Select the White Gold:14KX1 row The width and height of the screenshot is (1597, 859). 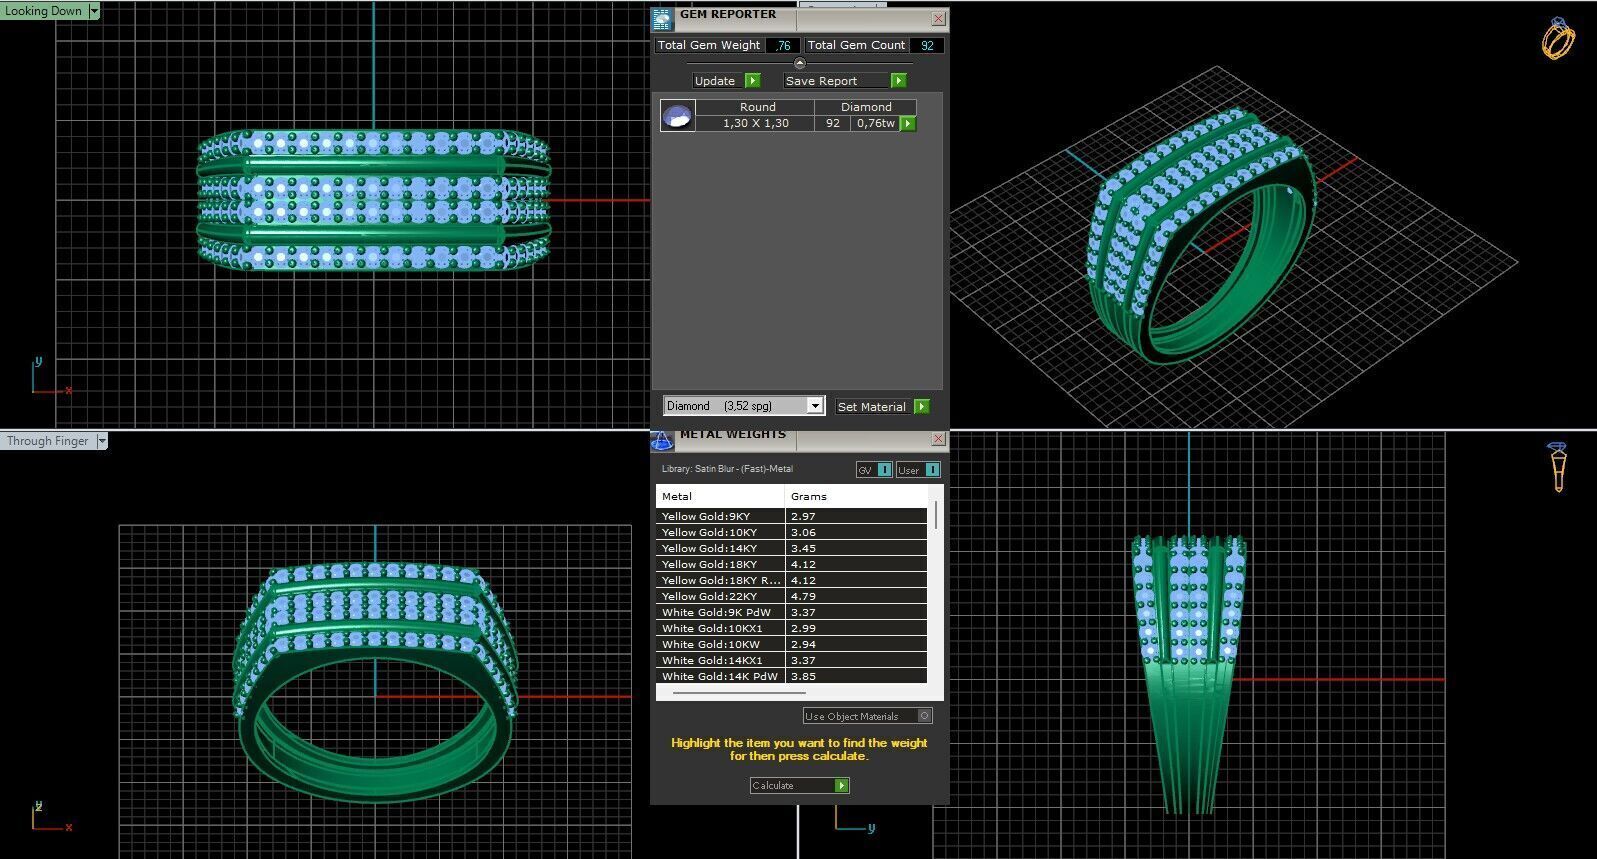coord(791,660)
